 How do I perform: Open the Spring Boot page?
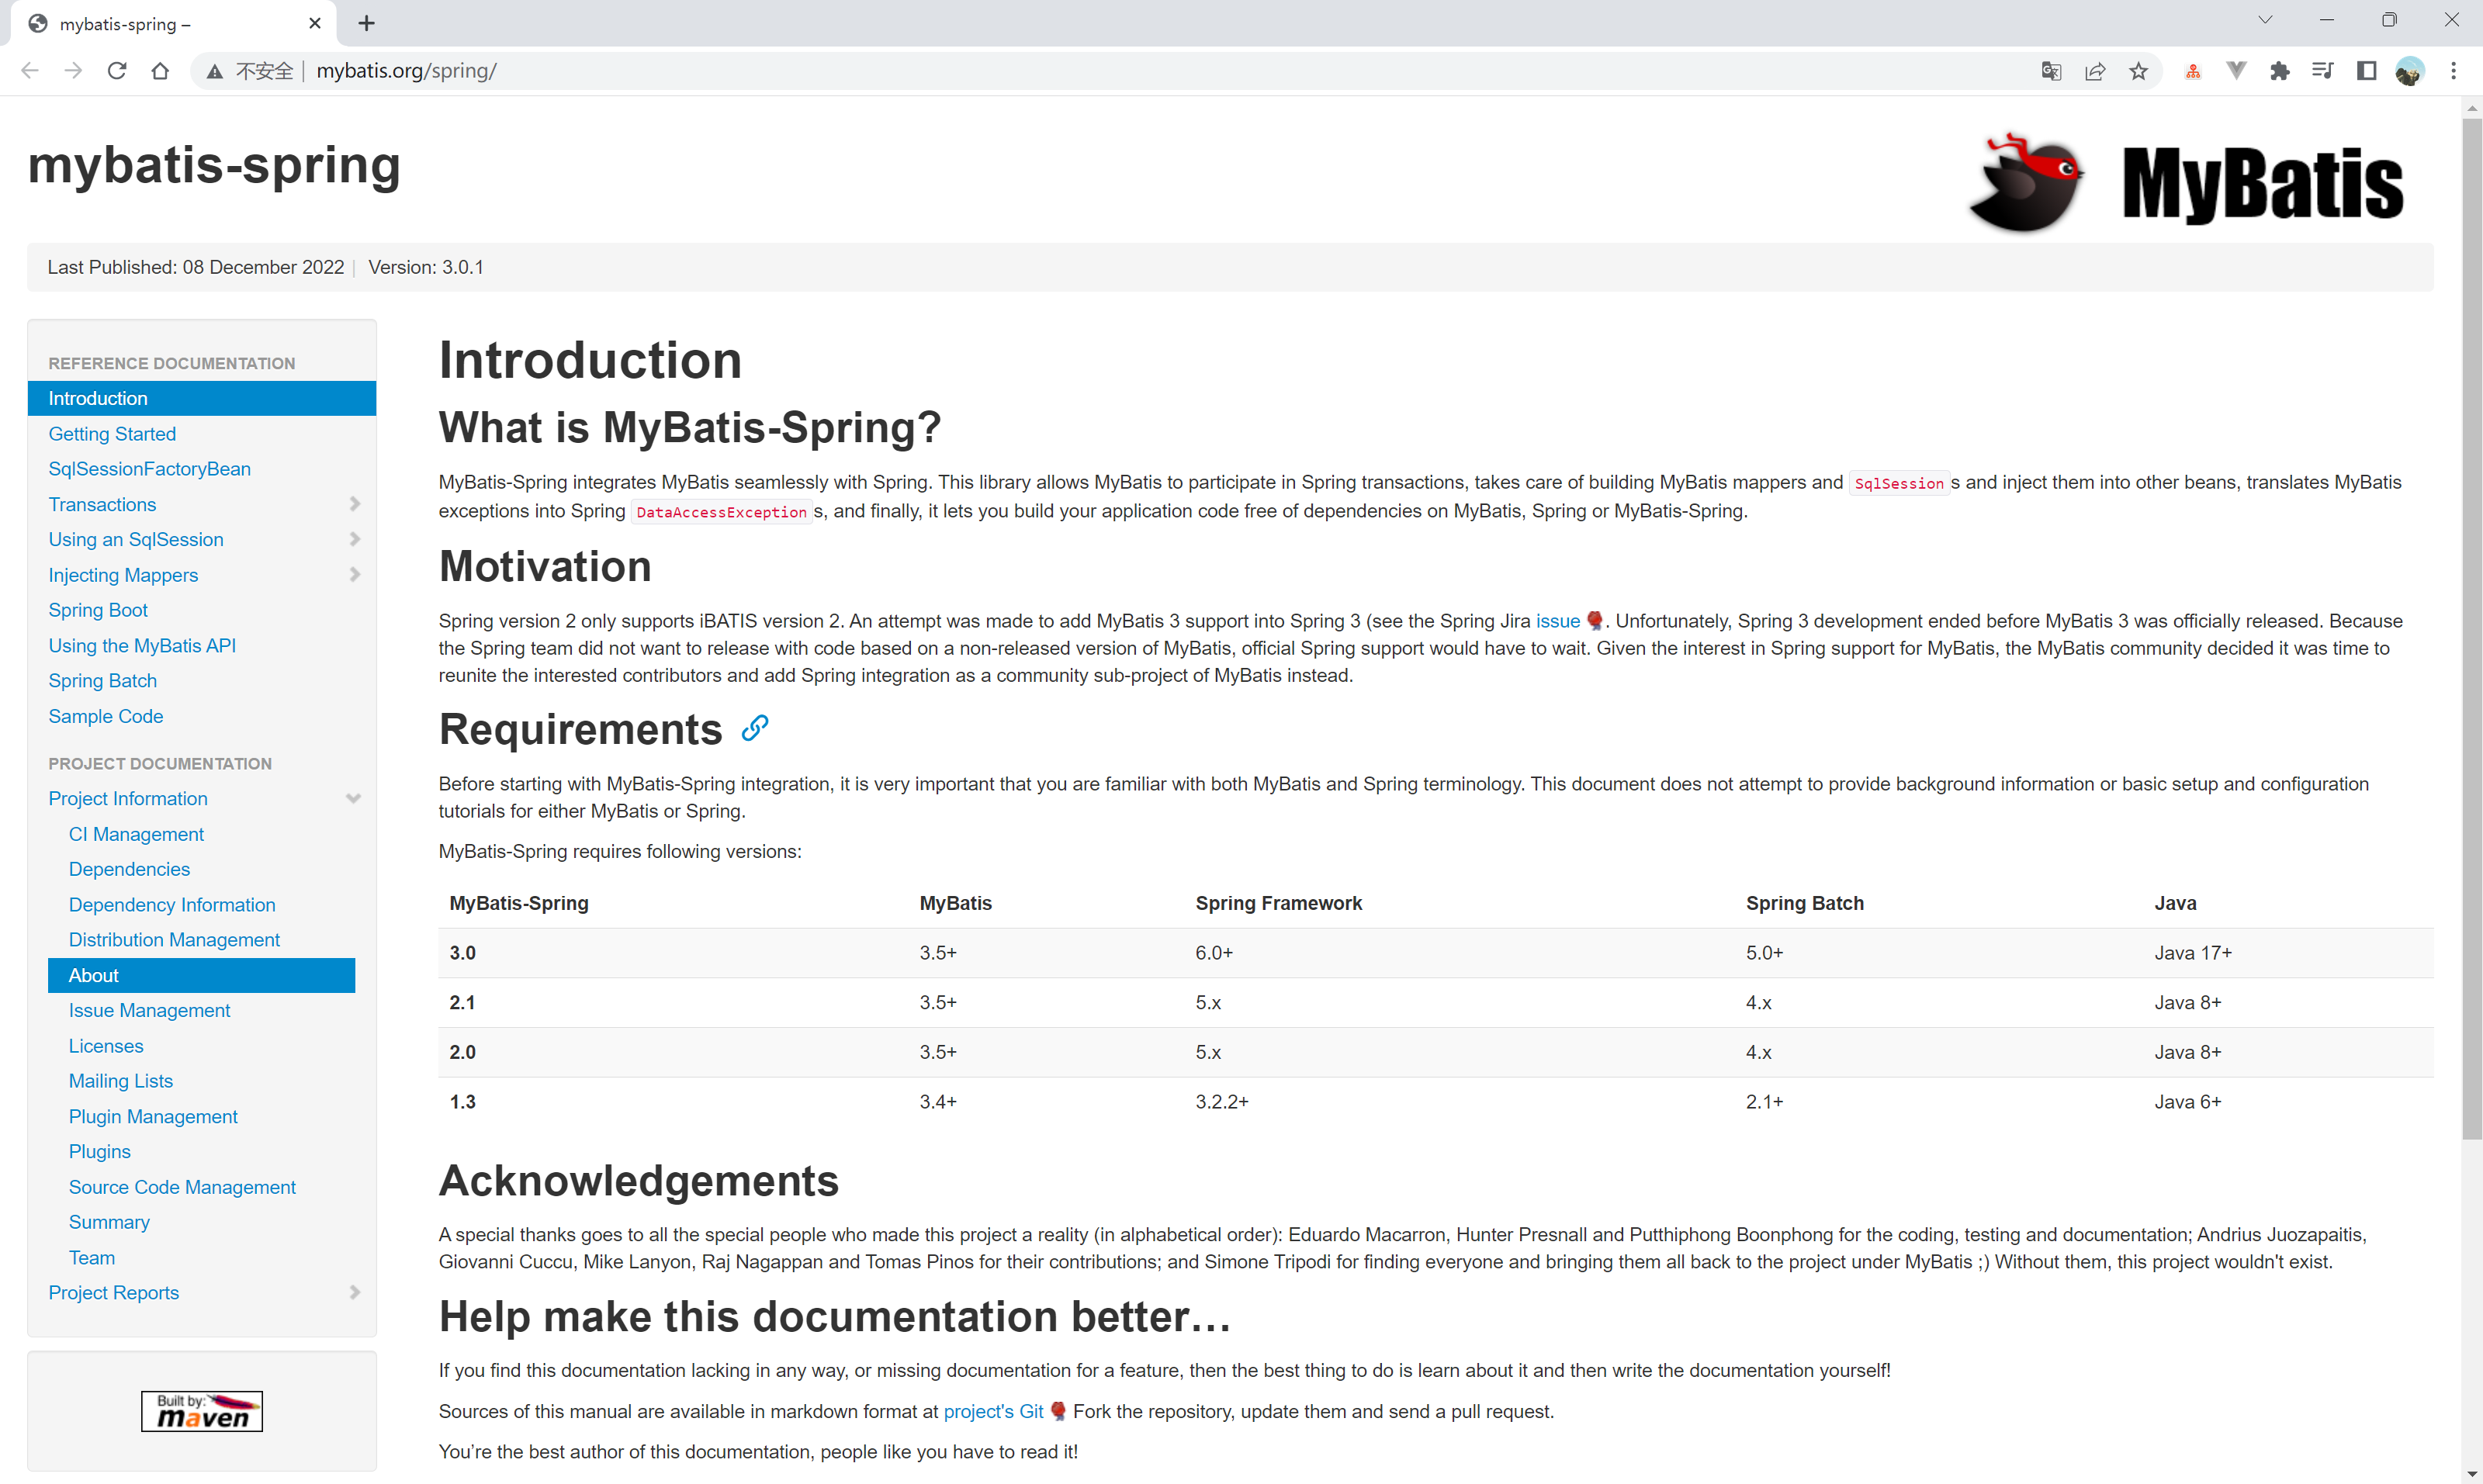coord(98,610)
